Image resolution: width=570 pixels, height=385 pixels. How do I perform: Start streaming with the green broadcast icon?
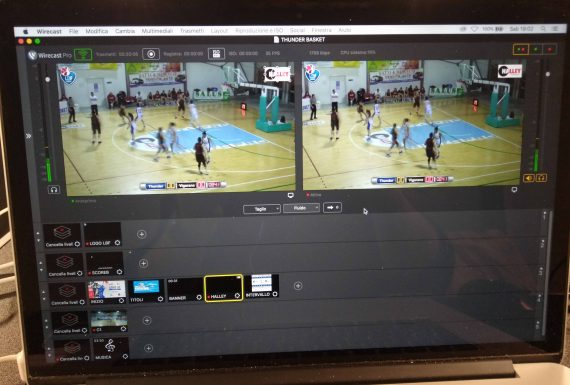coord(83,55)
